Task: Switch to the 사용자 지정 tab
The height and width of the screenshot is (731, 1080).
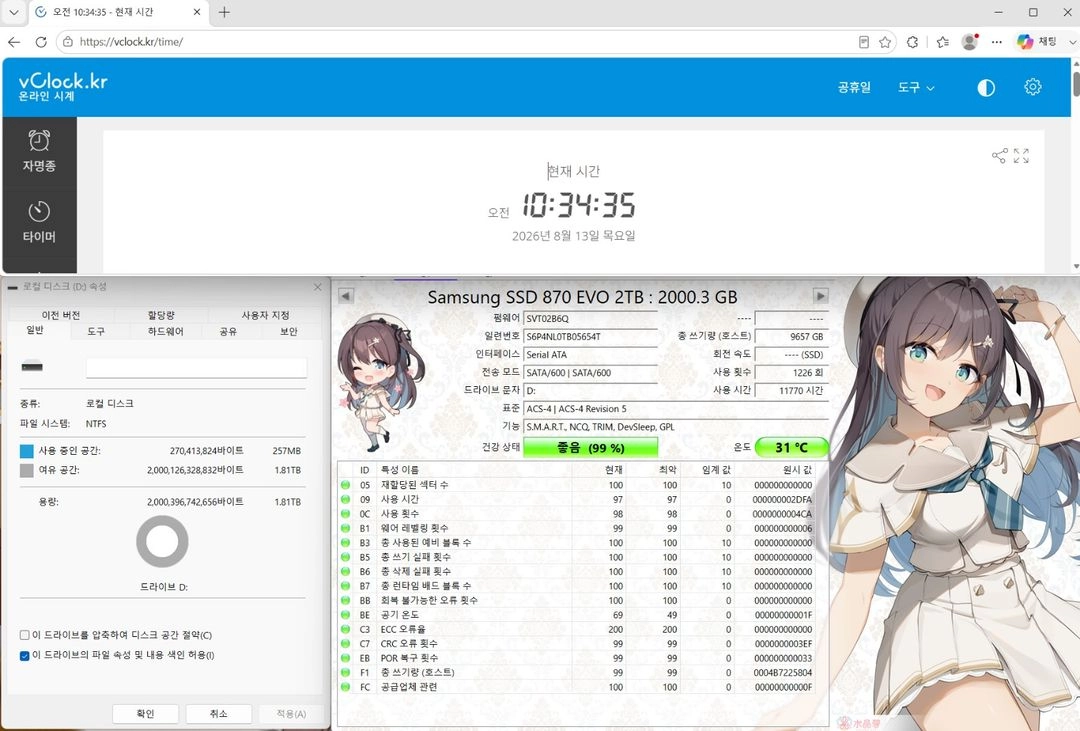Action: pyautogui.click(x=265, y=315)
